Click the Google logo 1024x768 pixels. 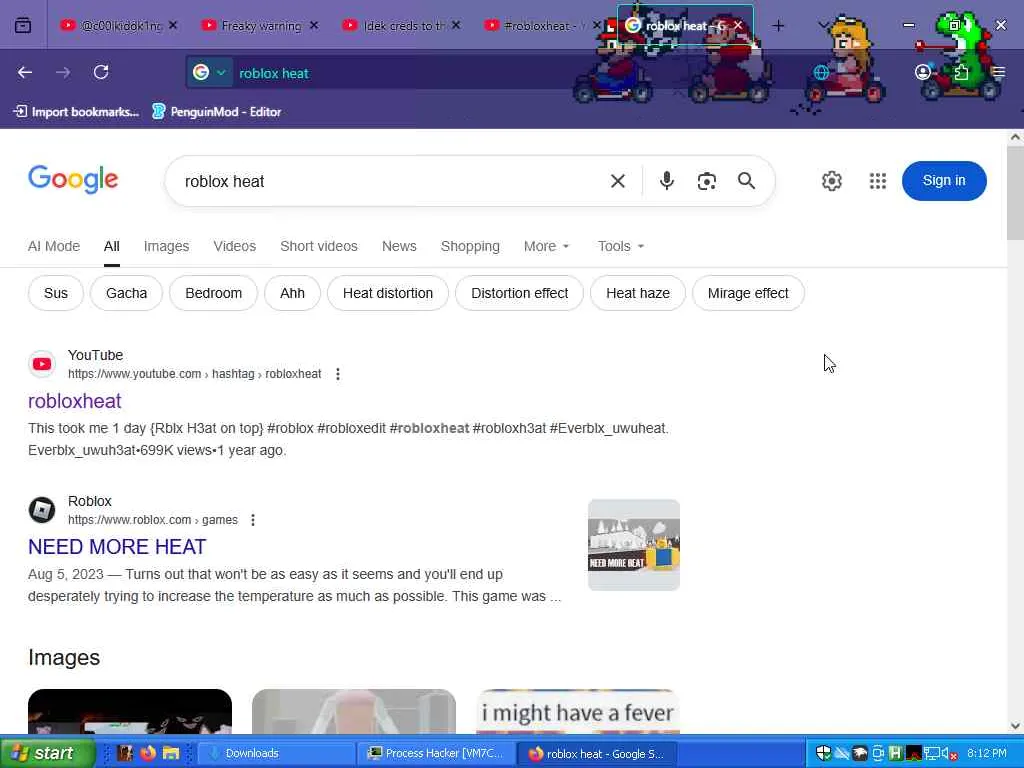[73, 179]
